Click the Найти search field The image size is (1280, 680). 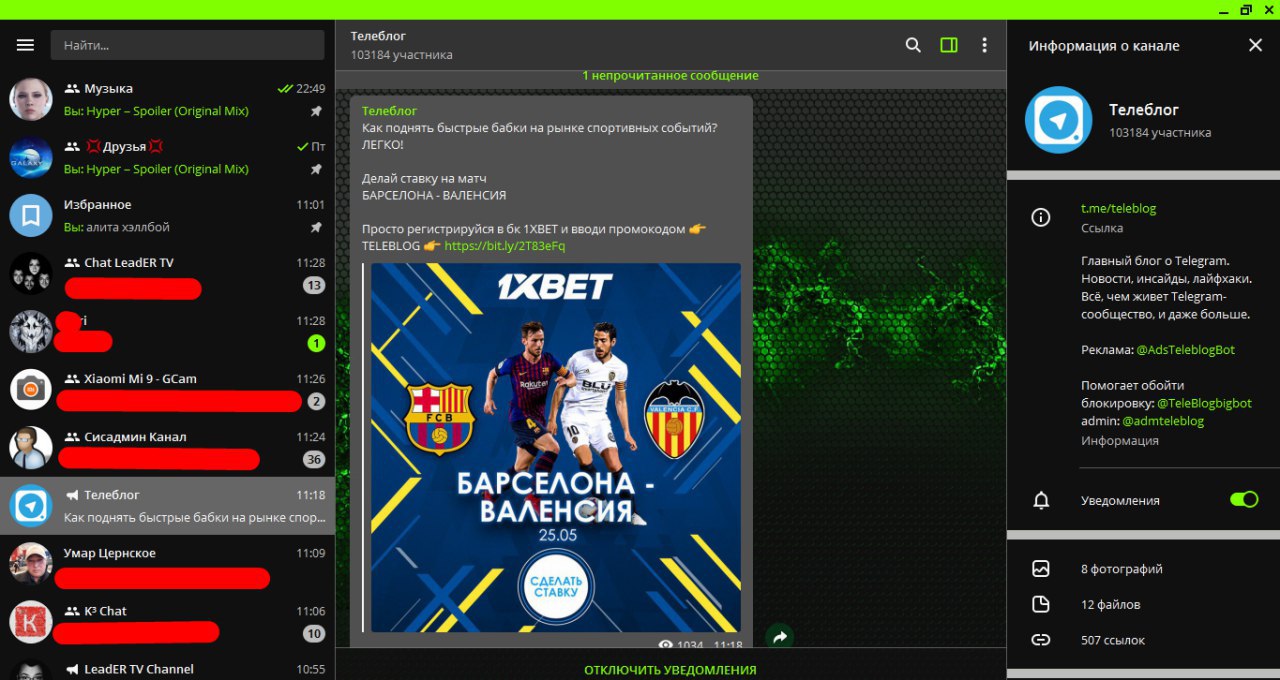187,45
